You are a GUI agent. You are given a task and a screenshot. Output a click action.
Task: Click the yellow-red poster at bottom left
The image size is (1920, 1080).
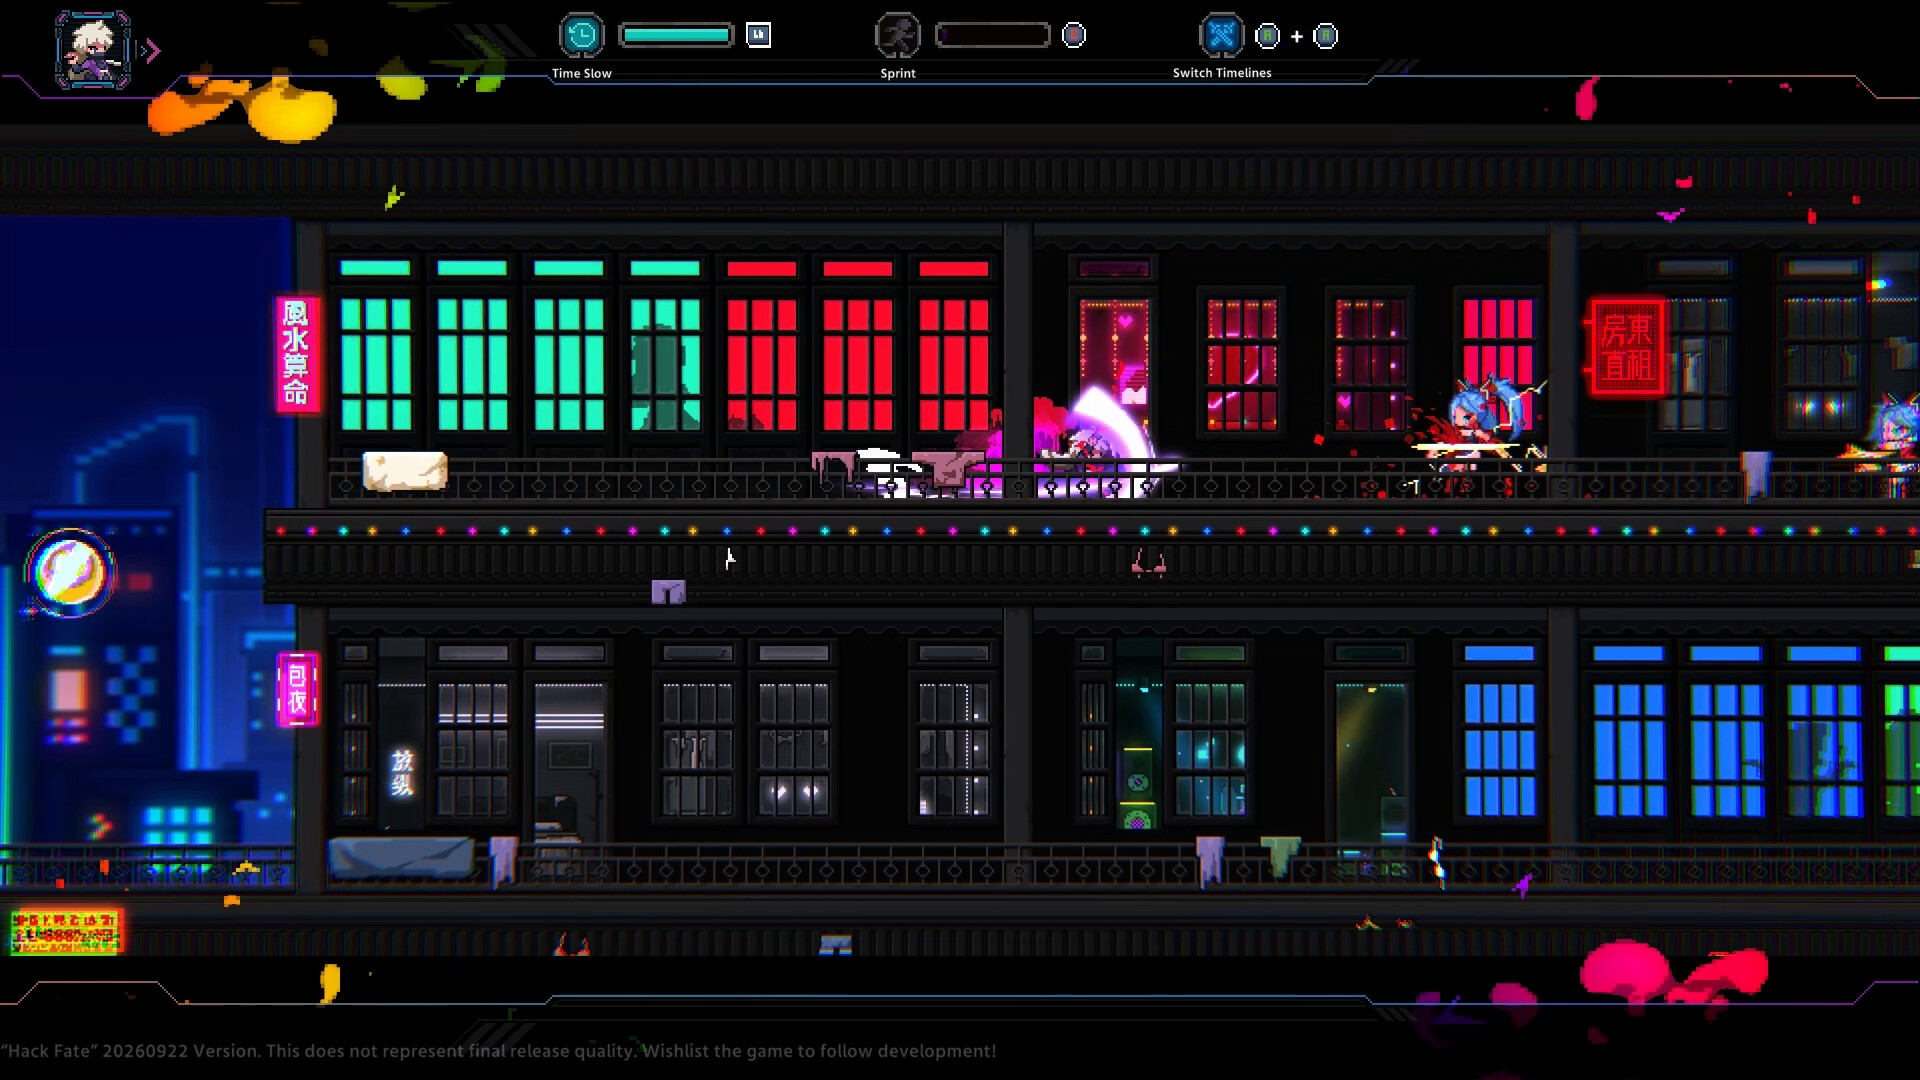pos(66,932)
